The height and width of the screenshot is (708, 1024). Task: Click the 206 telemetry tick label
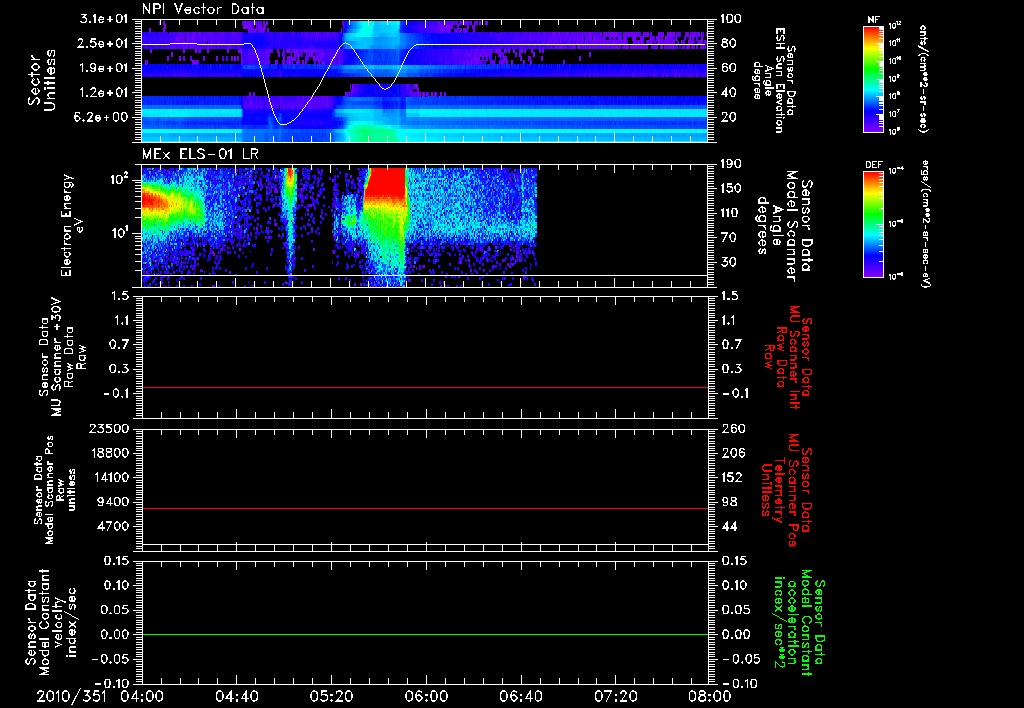(732, 453)
